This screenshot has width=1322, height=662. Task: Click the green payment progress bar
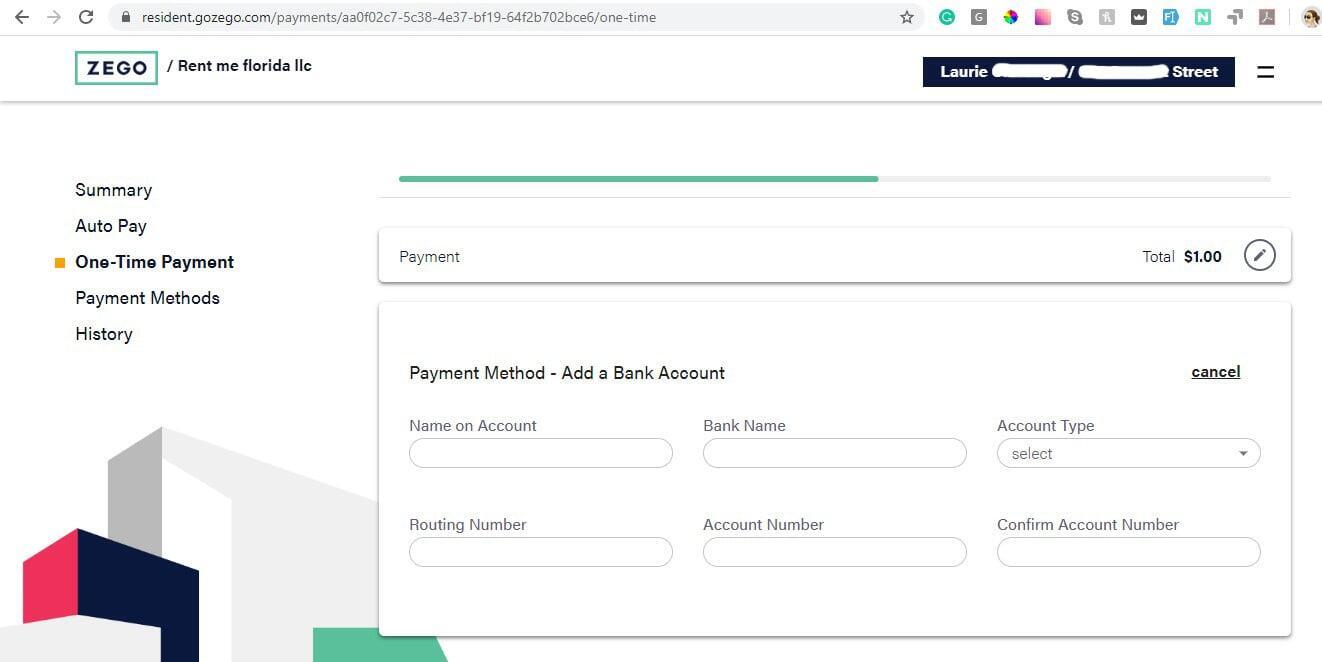[638, 179]
